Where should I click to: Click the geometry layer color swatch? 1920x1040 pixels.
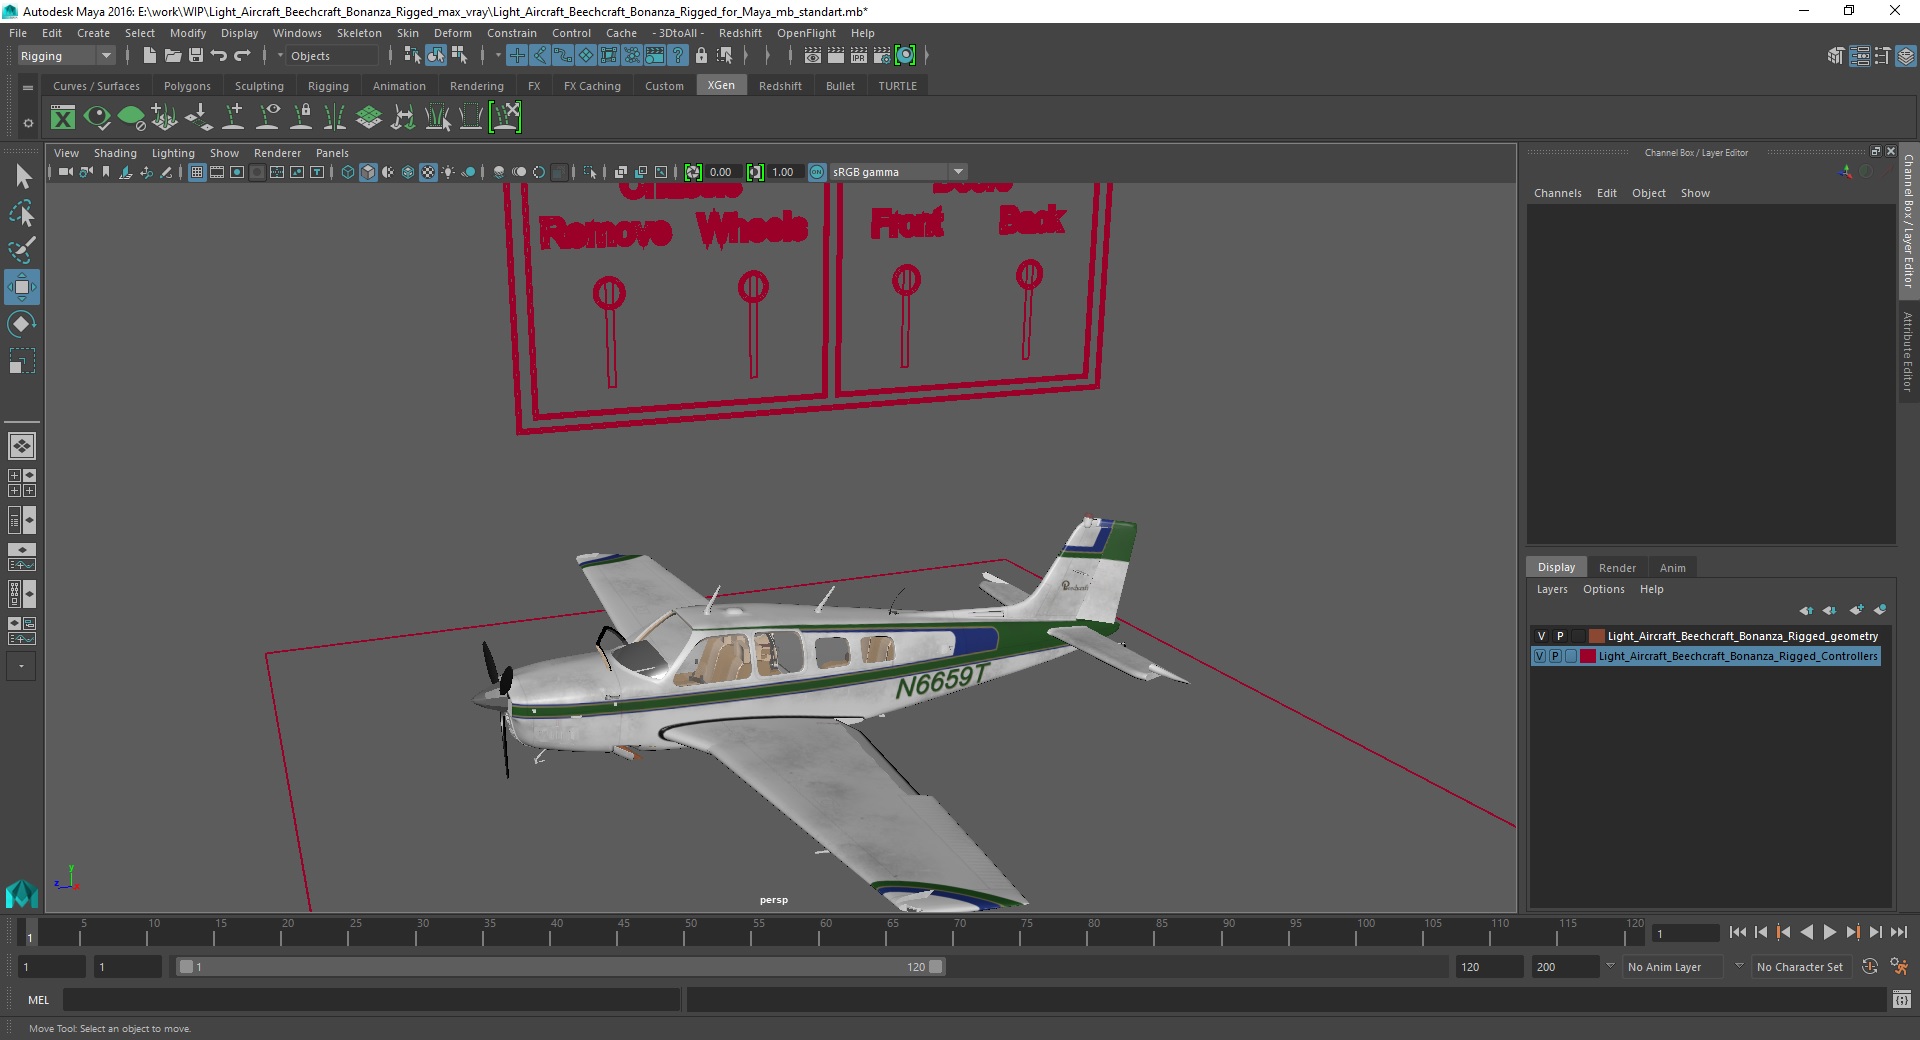pyautogui.click(x=1596, y=636)
